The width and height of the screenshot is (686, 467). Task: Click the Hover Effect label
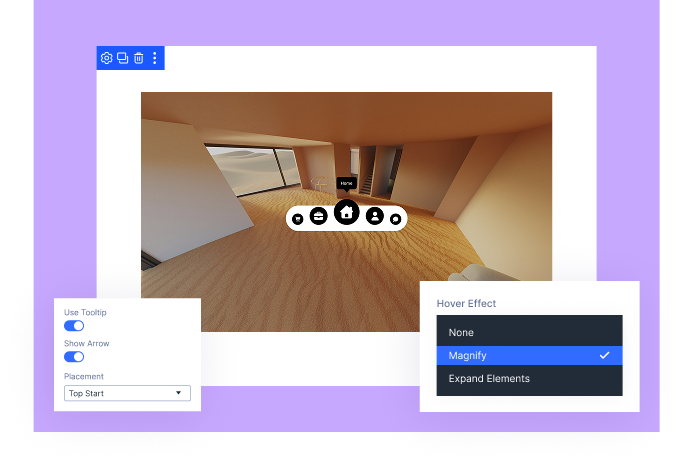click(466, 303)
